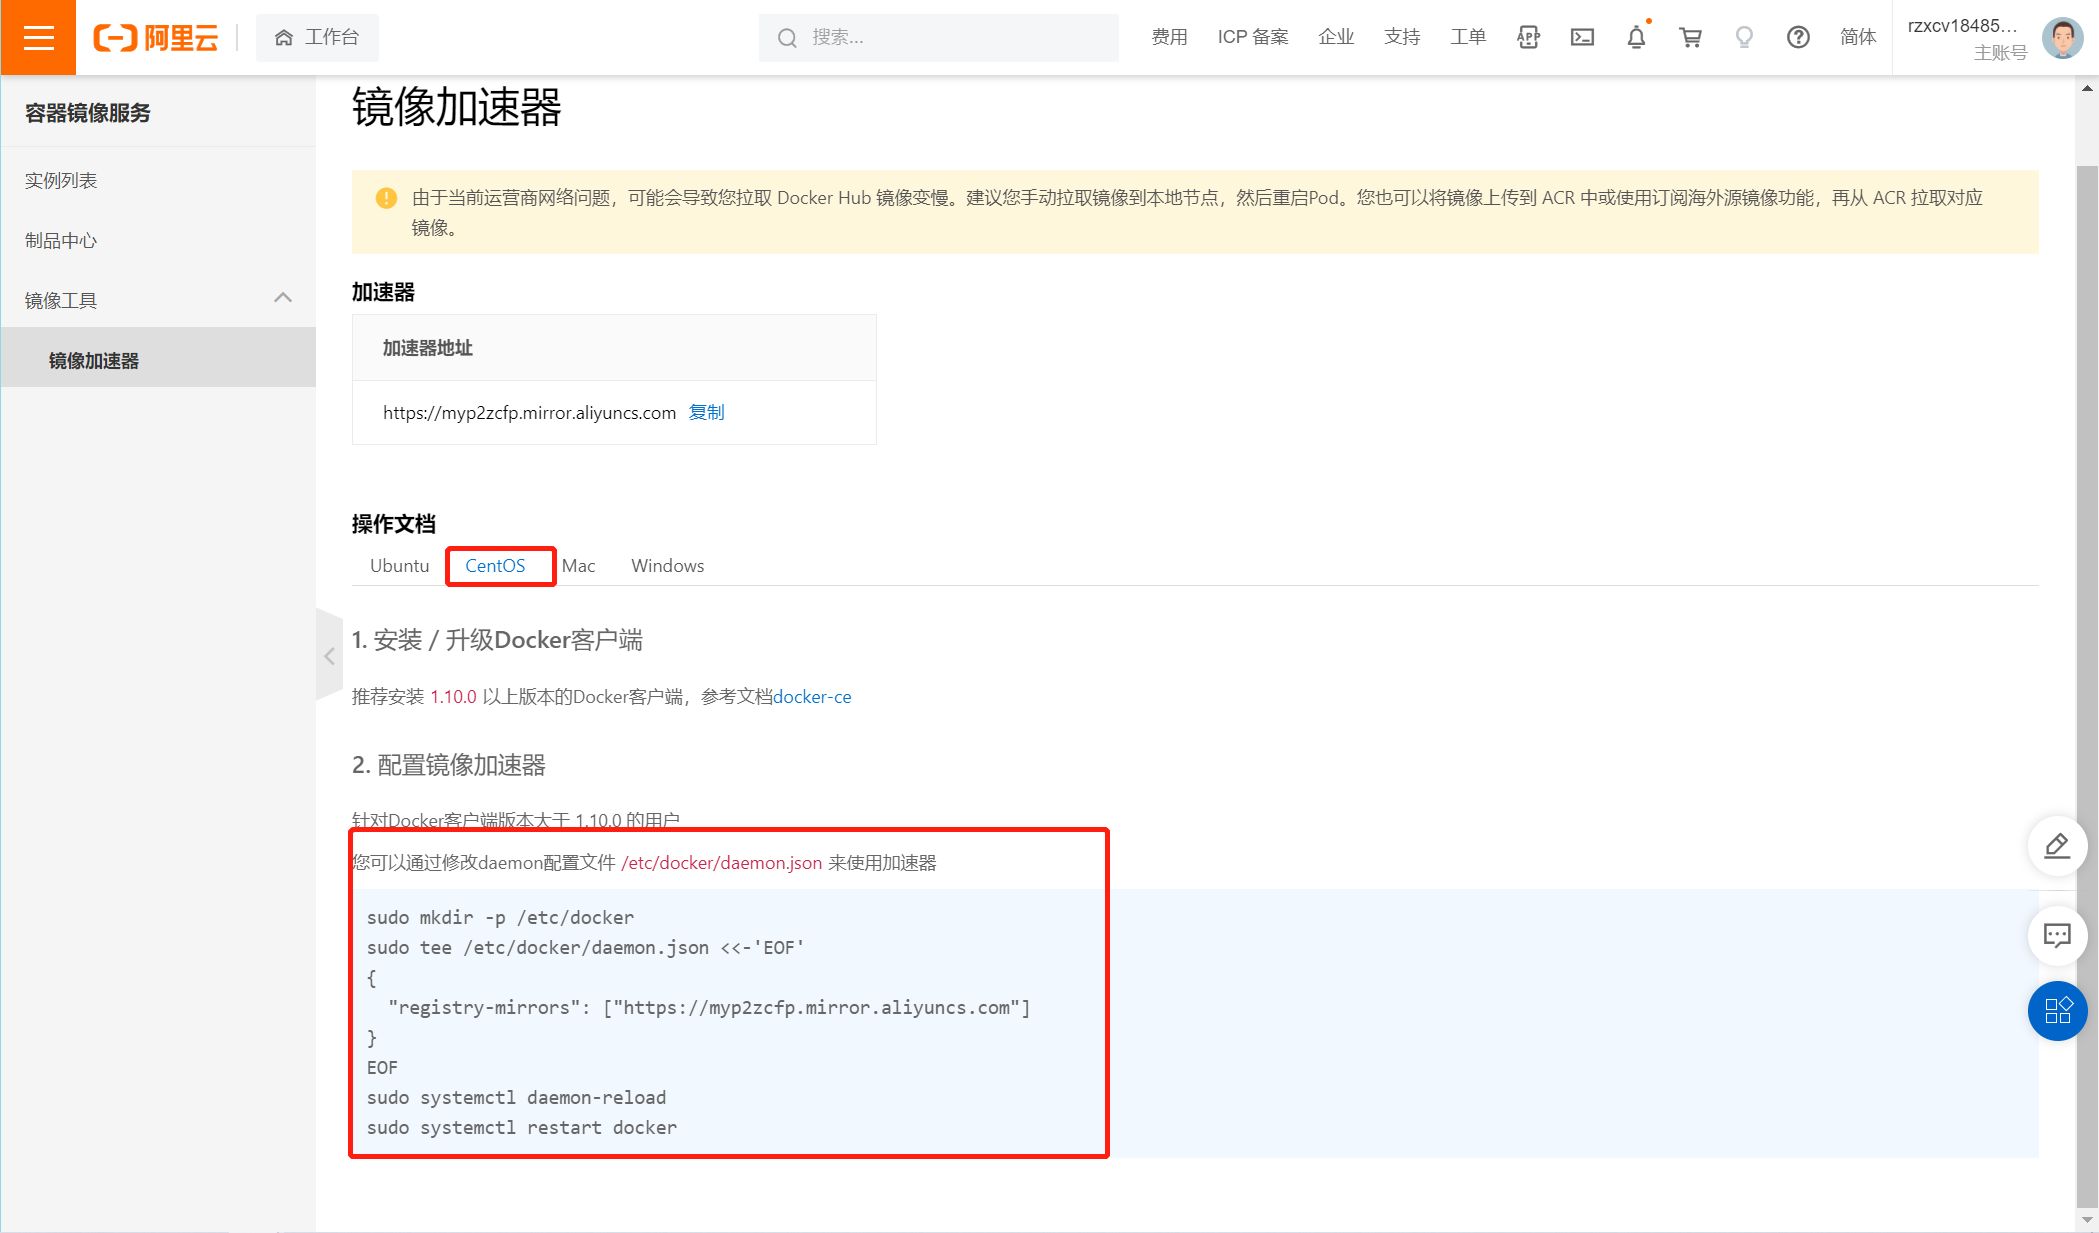2099x1233 pixels.
Task: Open the ICP 备案 menu
Action: (x=1253, y=38)
